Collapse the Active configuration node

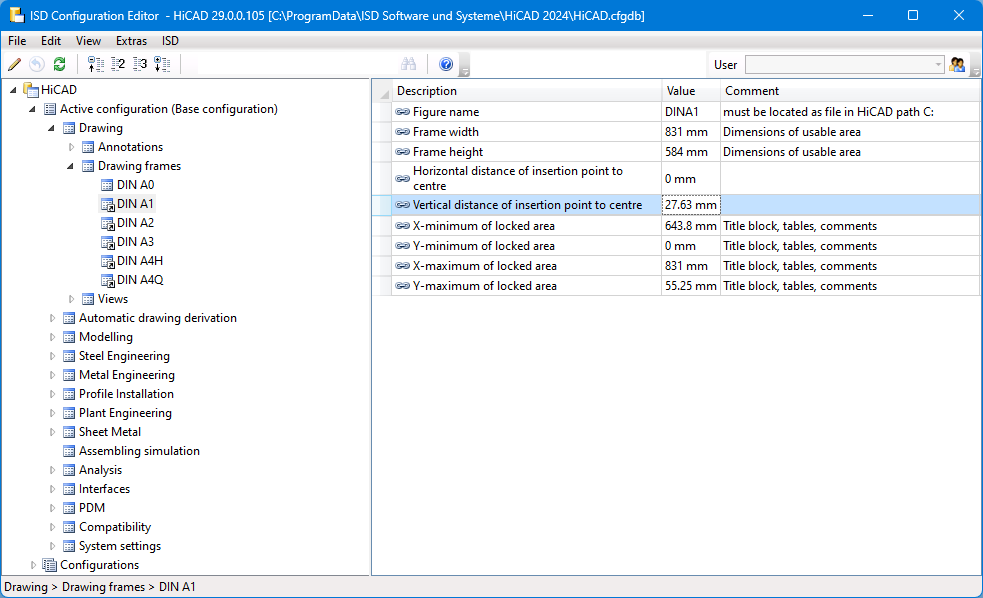32,109
